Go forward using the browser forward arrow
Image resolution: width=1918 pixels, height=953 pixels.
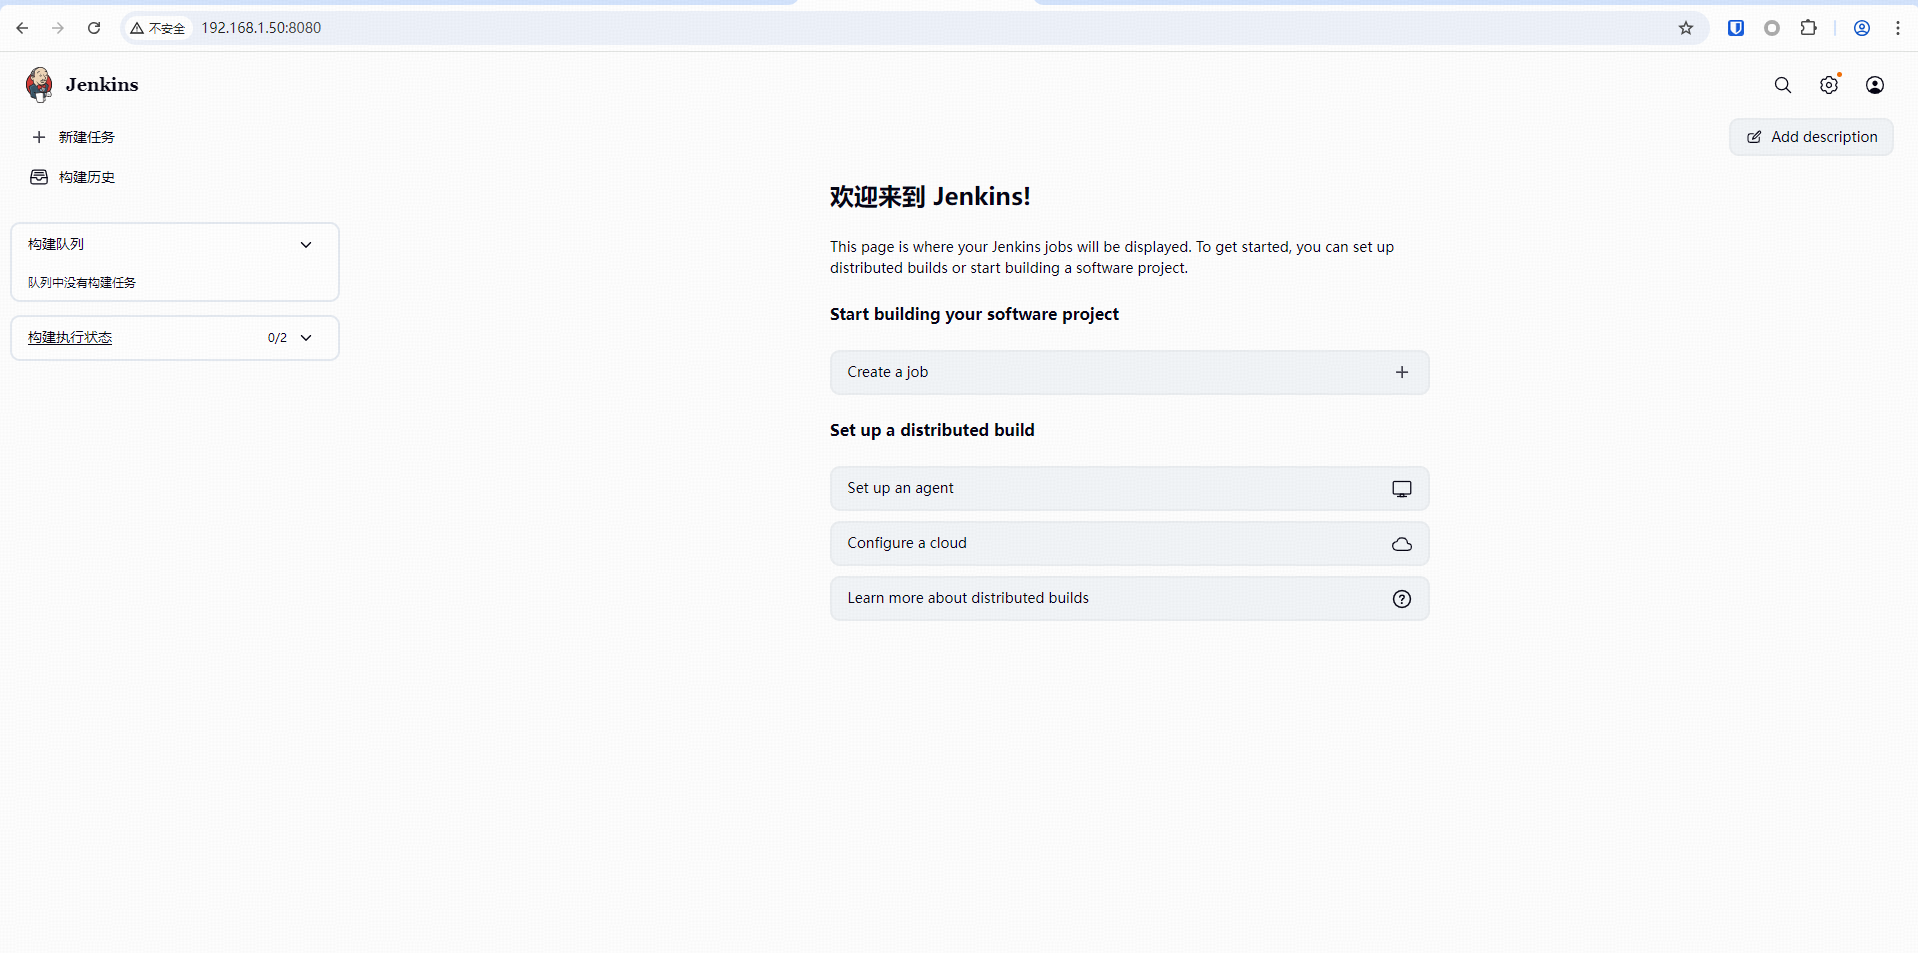(58, 28)
